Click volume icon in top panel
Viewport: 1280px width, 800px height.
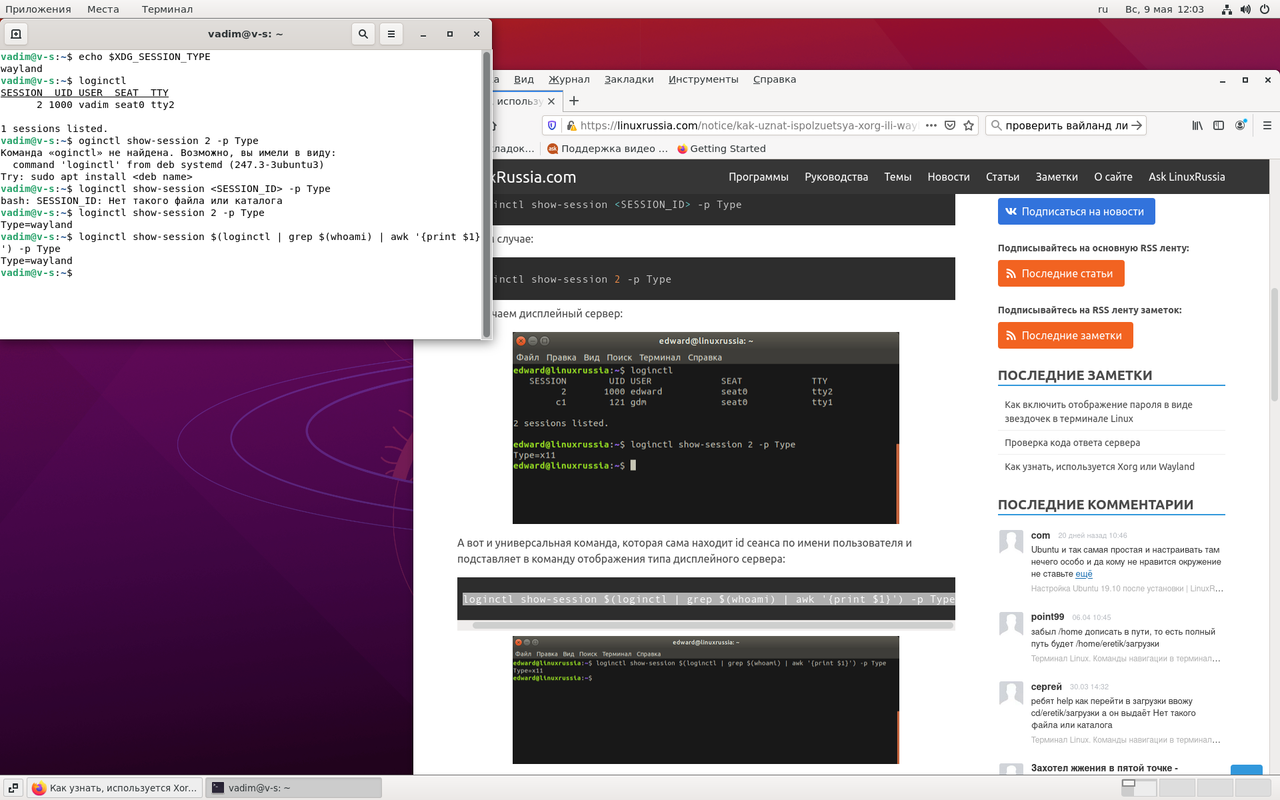tap(1247, 9)
